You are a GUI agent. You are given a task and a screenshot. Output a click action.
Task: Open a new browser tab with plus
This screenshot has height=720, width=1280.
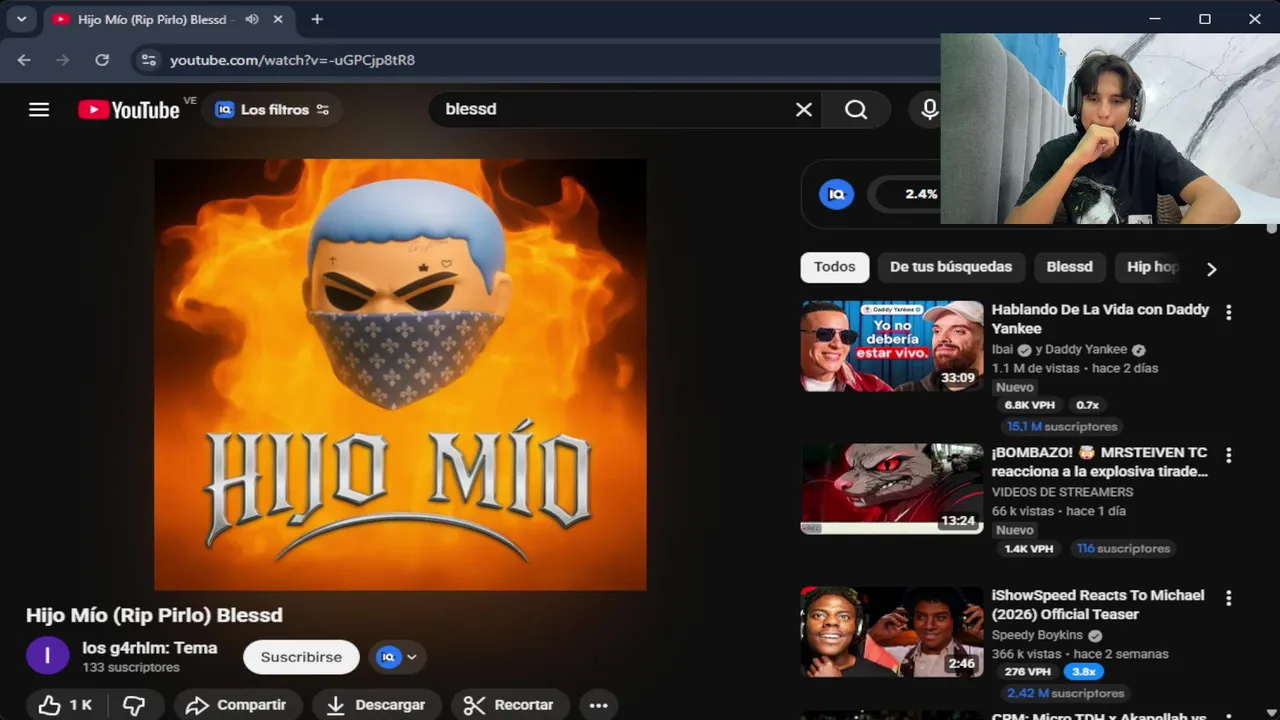tap(317, 19)
